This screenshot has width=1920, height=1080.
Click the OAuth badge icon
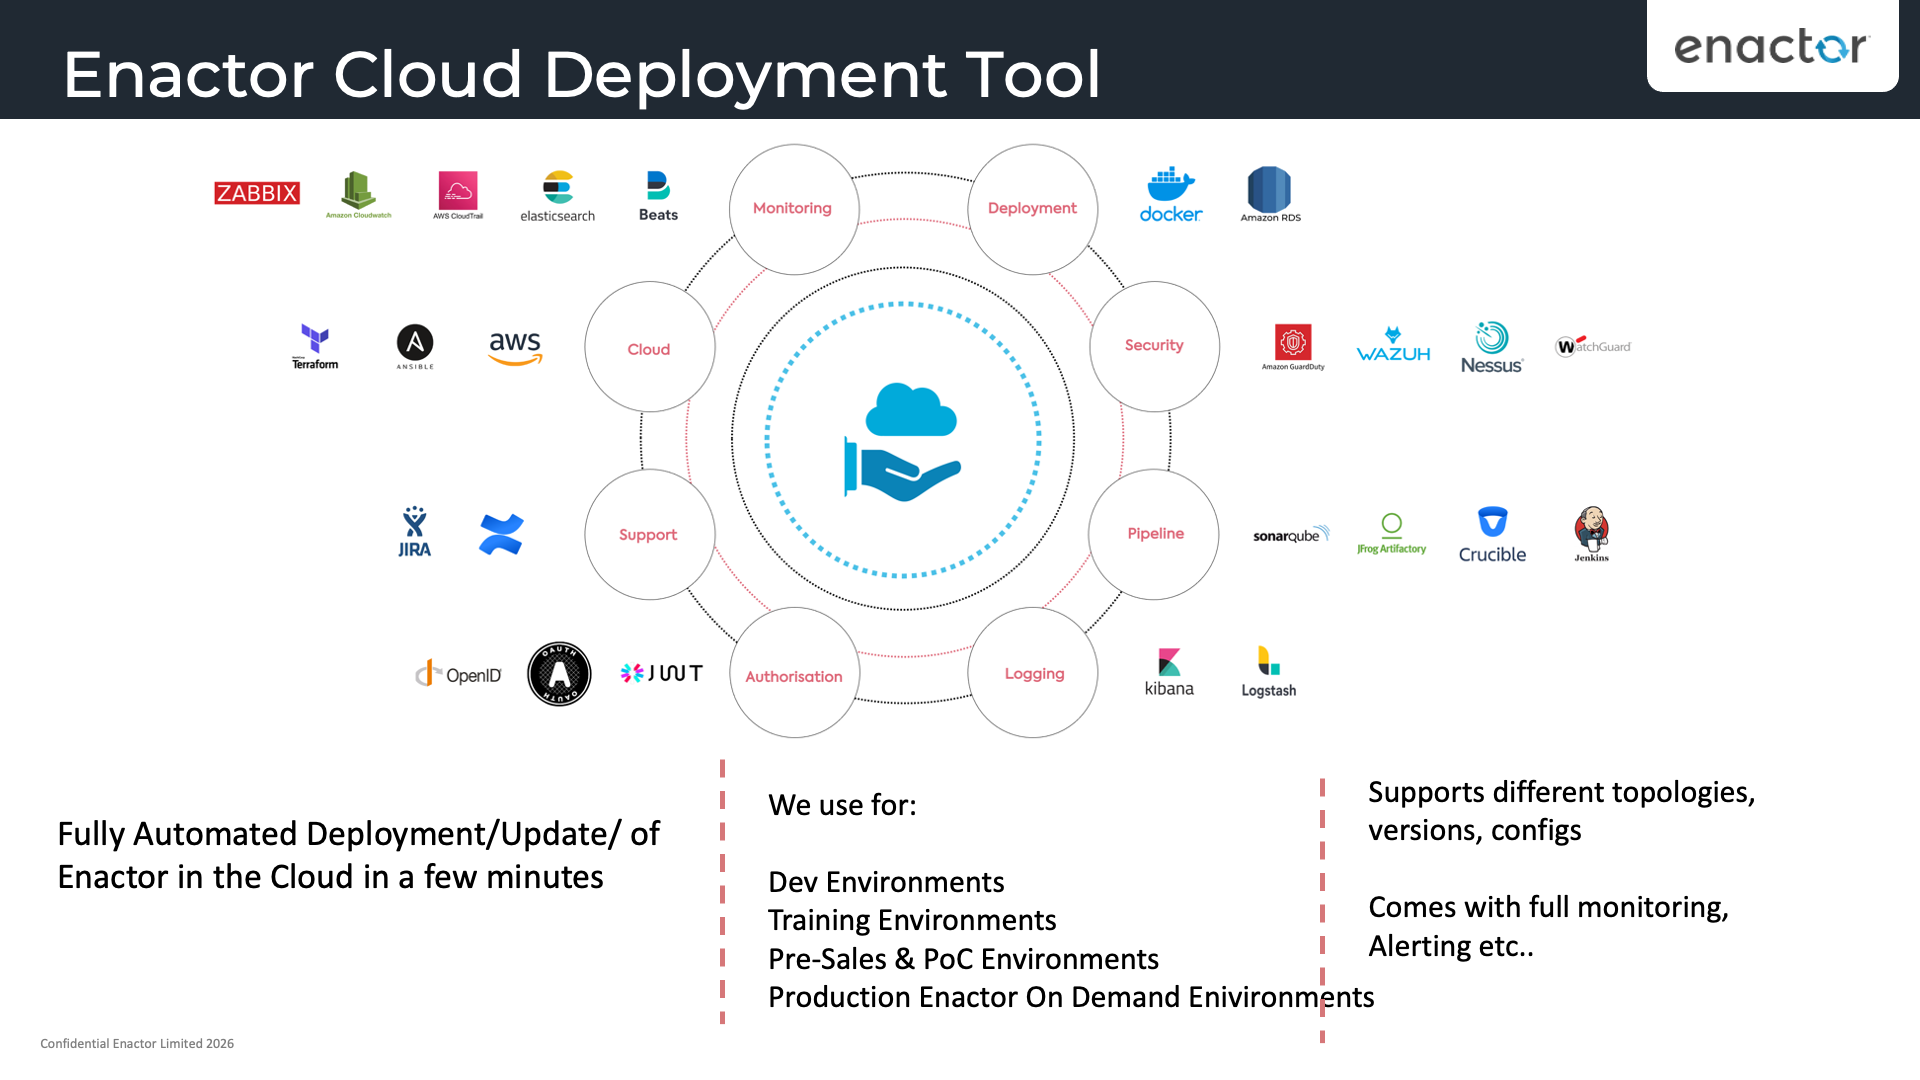tap(559, 673)
